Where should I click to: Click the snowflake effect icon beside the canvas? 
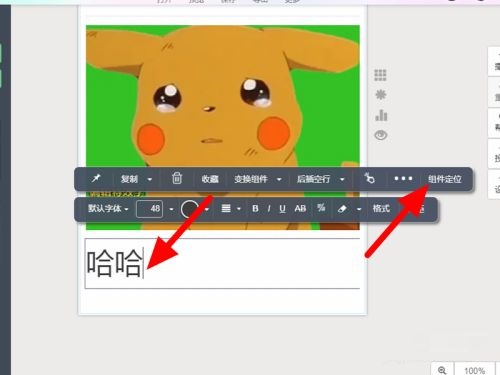tap(381, 95)
